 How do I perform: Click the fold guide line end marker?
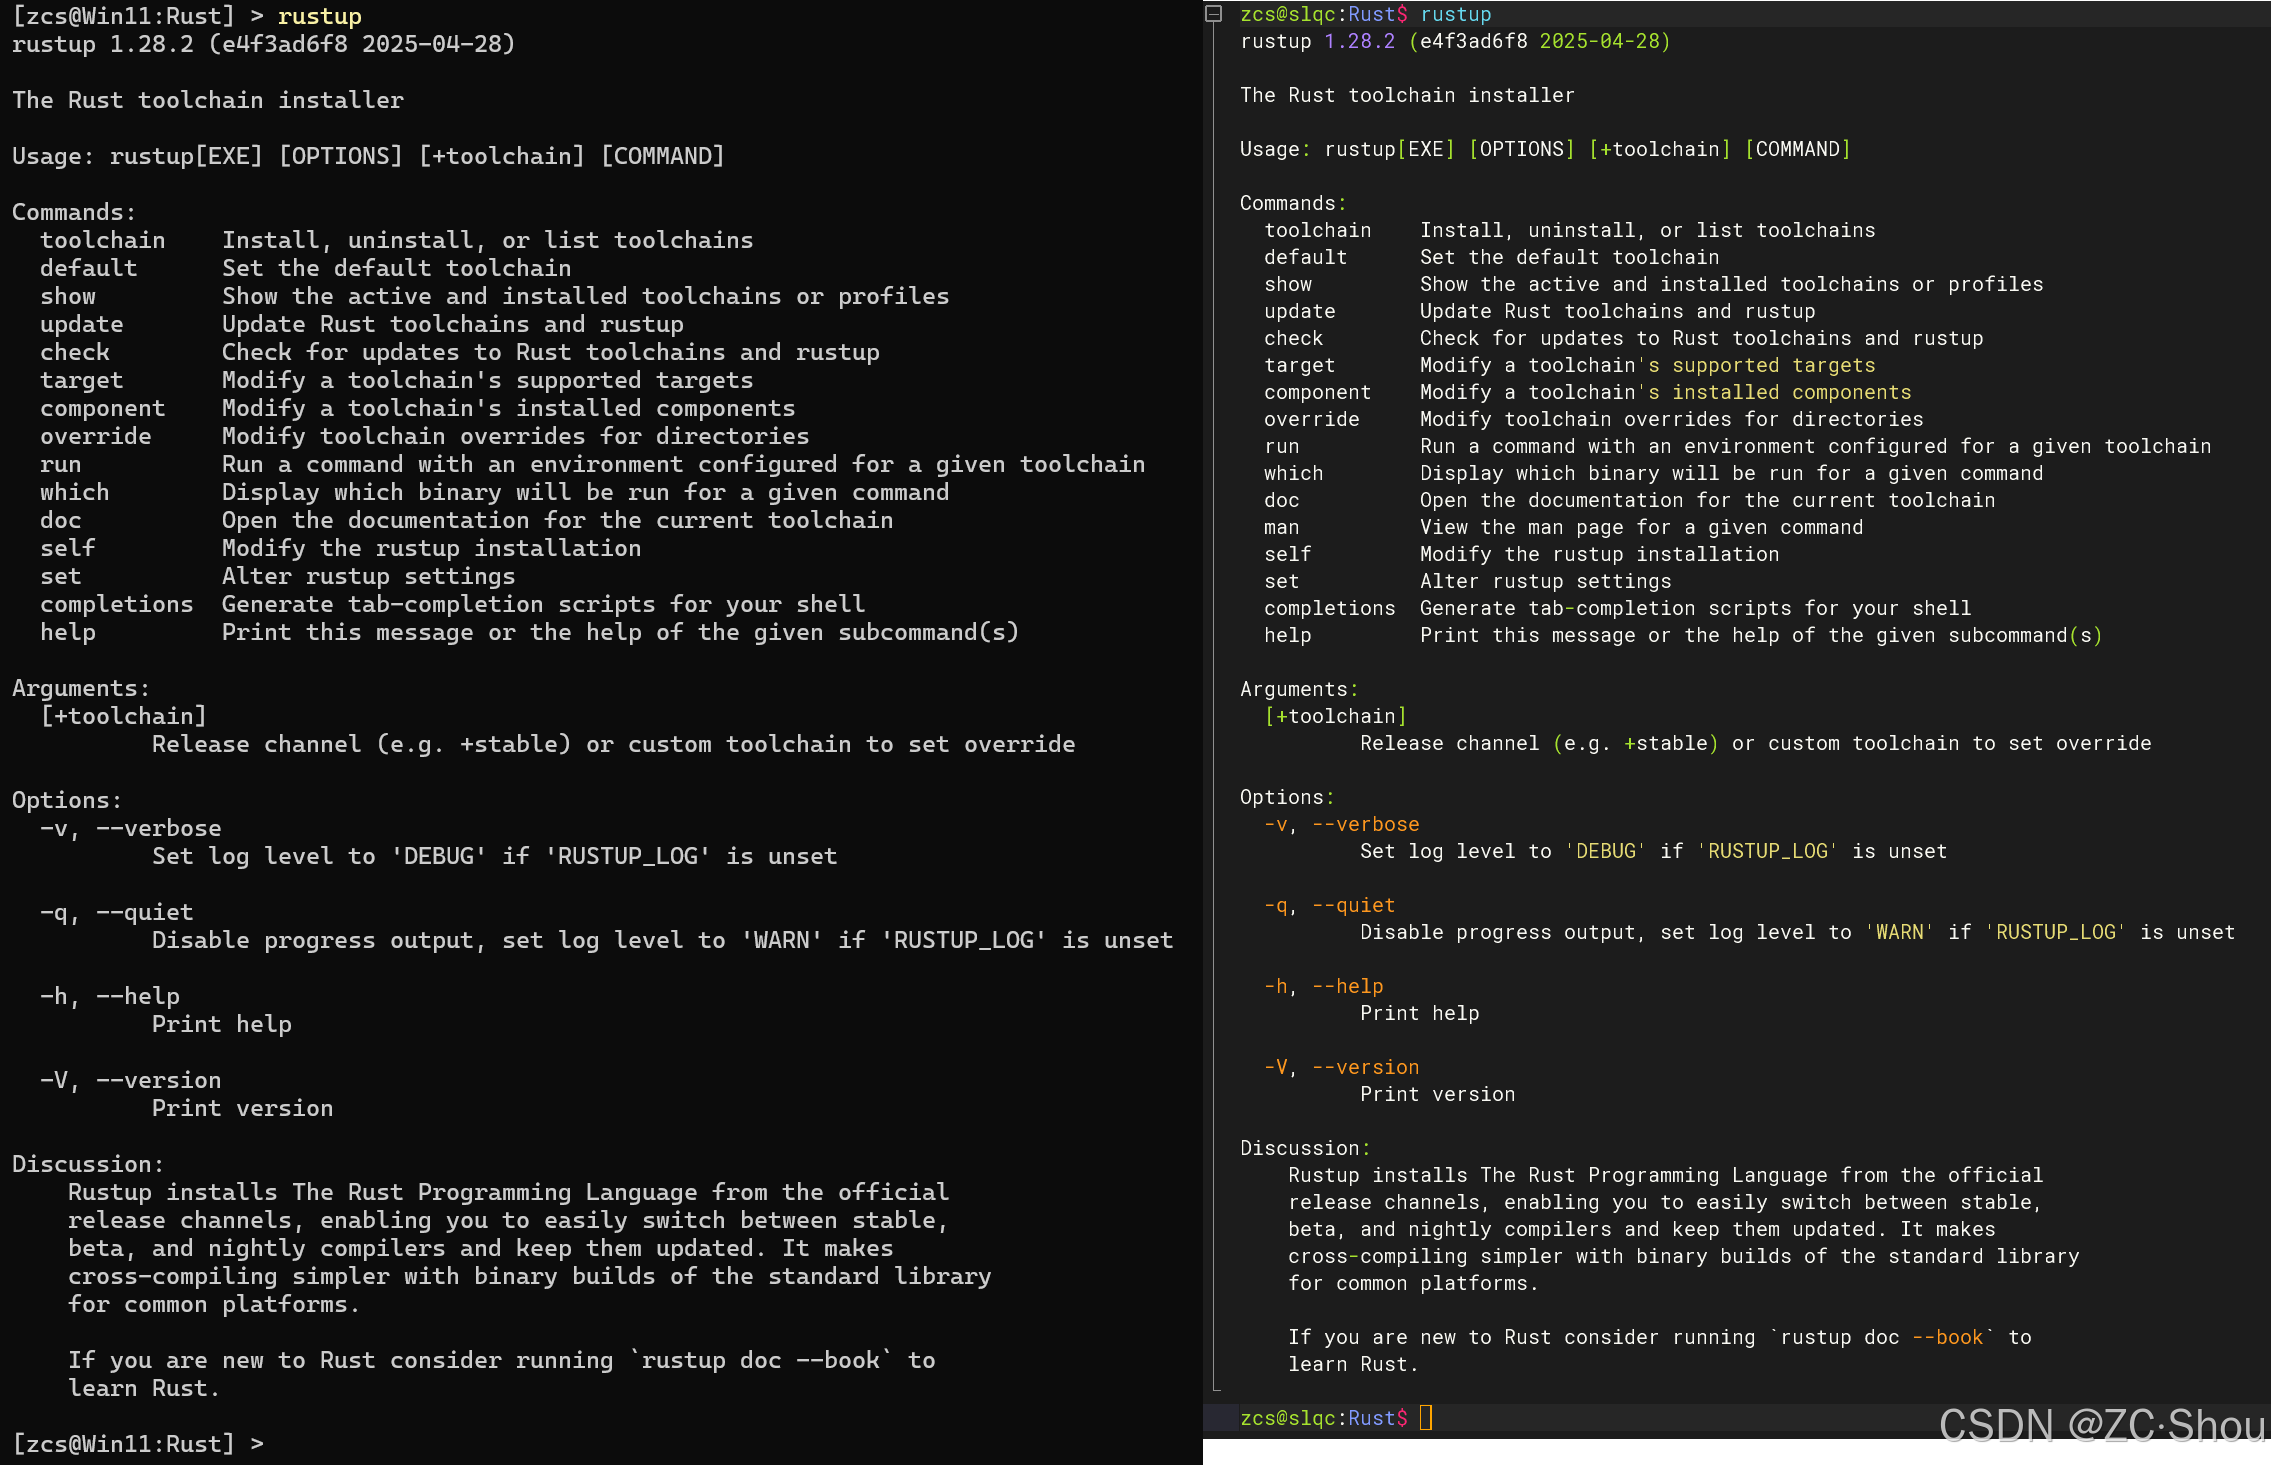point(1216,1389)
